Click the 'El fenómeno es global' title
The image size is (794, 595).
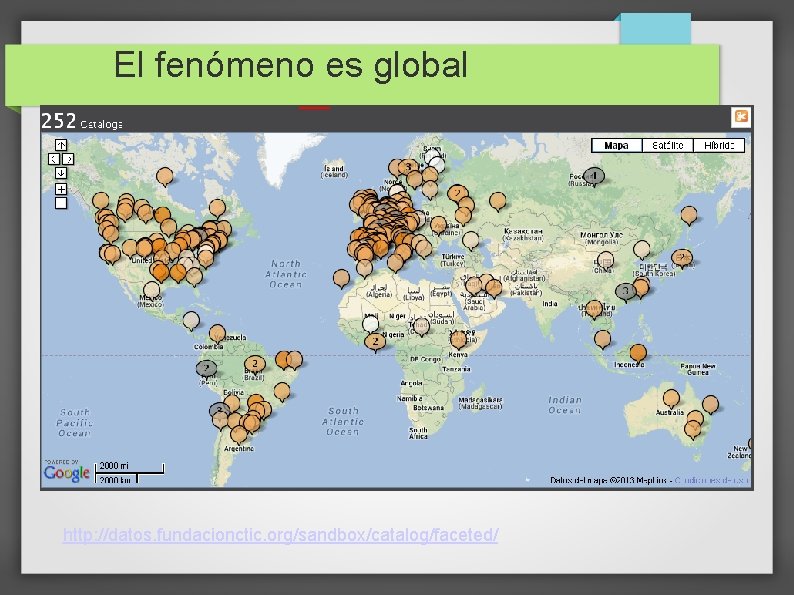point(291,65)
